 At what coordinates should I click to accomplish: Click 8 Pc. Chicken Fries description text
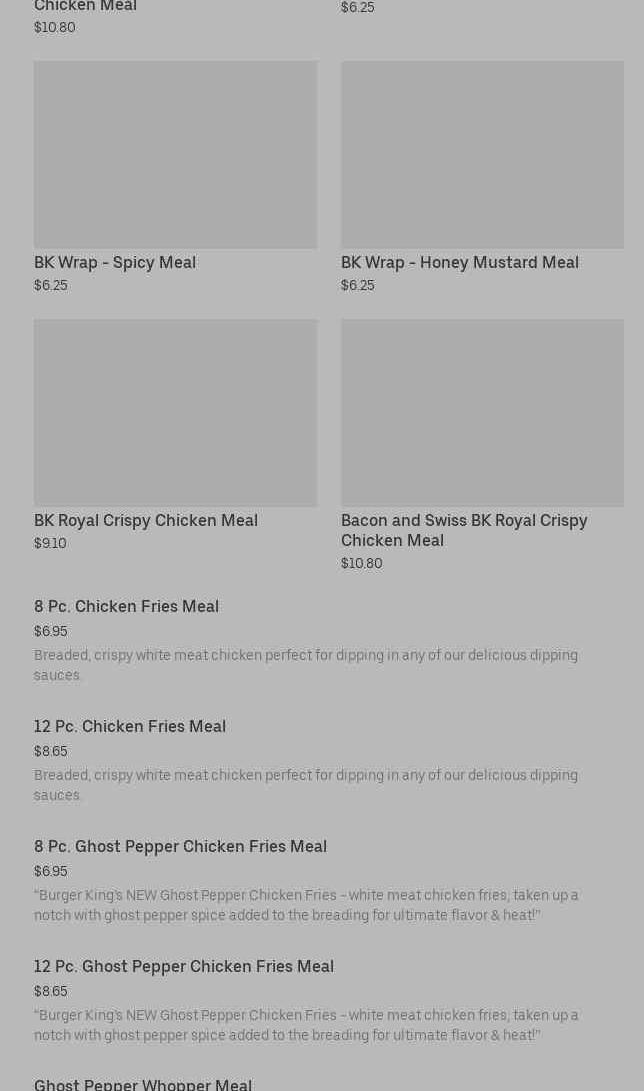click(x=305, y=665)
